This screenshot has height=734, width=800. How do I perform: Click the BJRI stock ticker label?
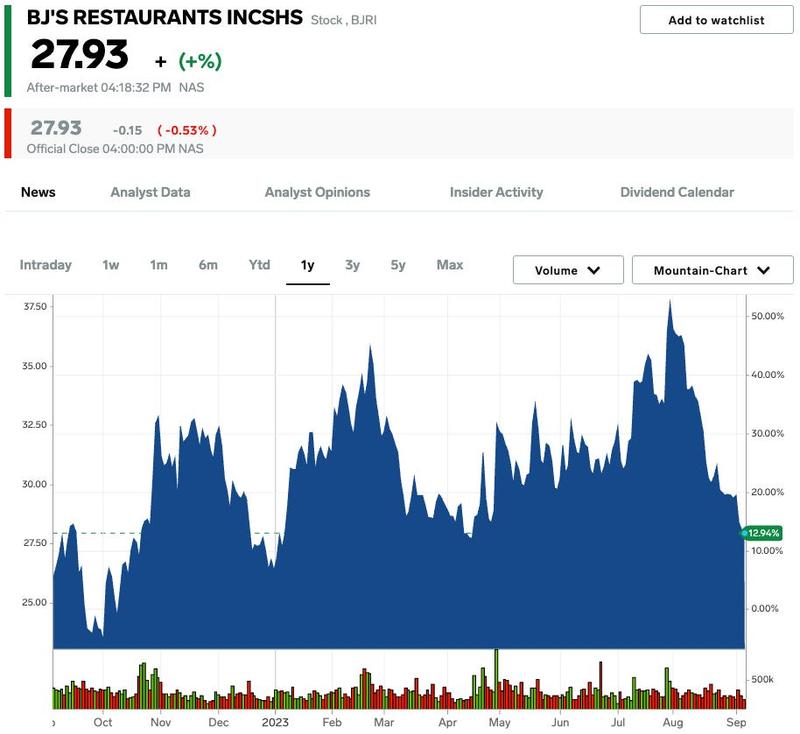pyautogui.click(x=364, y=20)
